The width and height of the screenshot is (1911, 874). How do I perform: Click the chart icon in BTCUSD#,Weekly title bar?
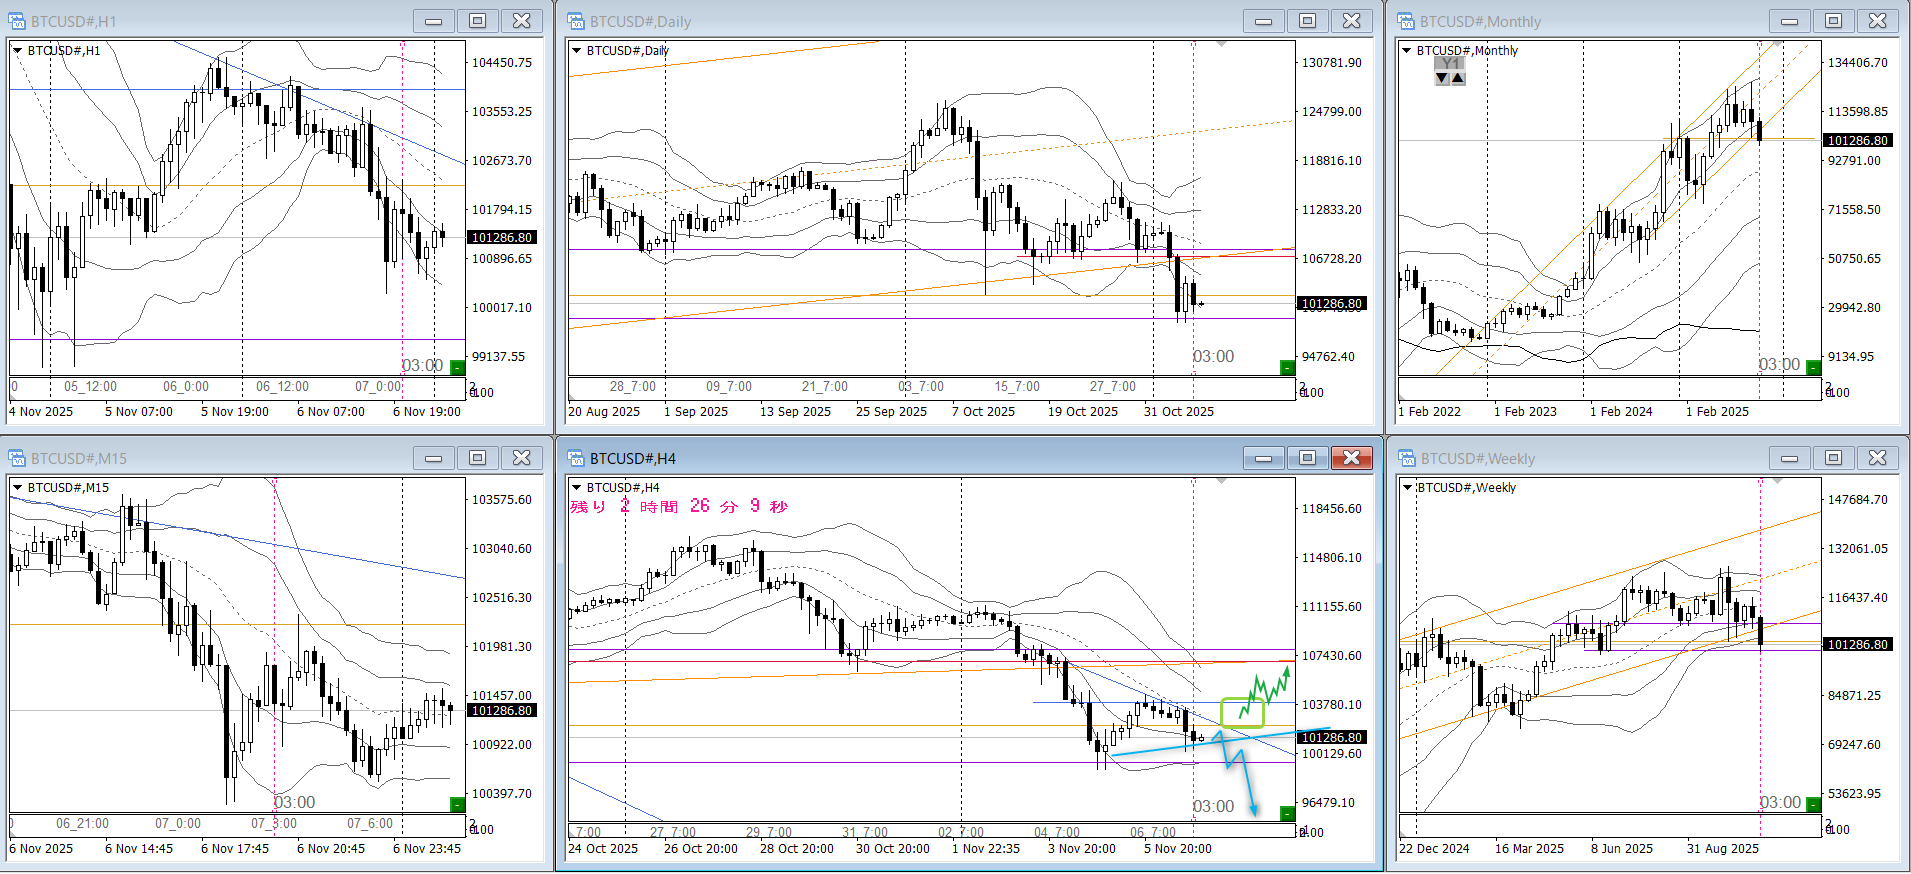pyautogui.click(x=1406, y=458)
